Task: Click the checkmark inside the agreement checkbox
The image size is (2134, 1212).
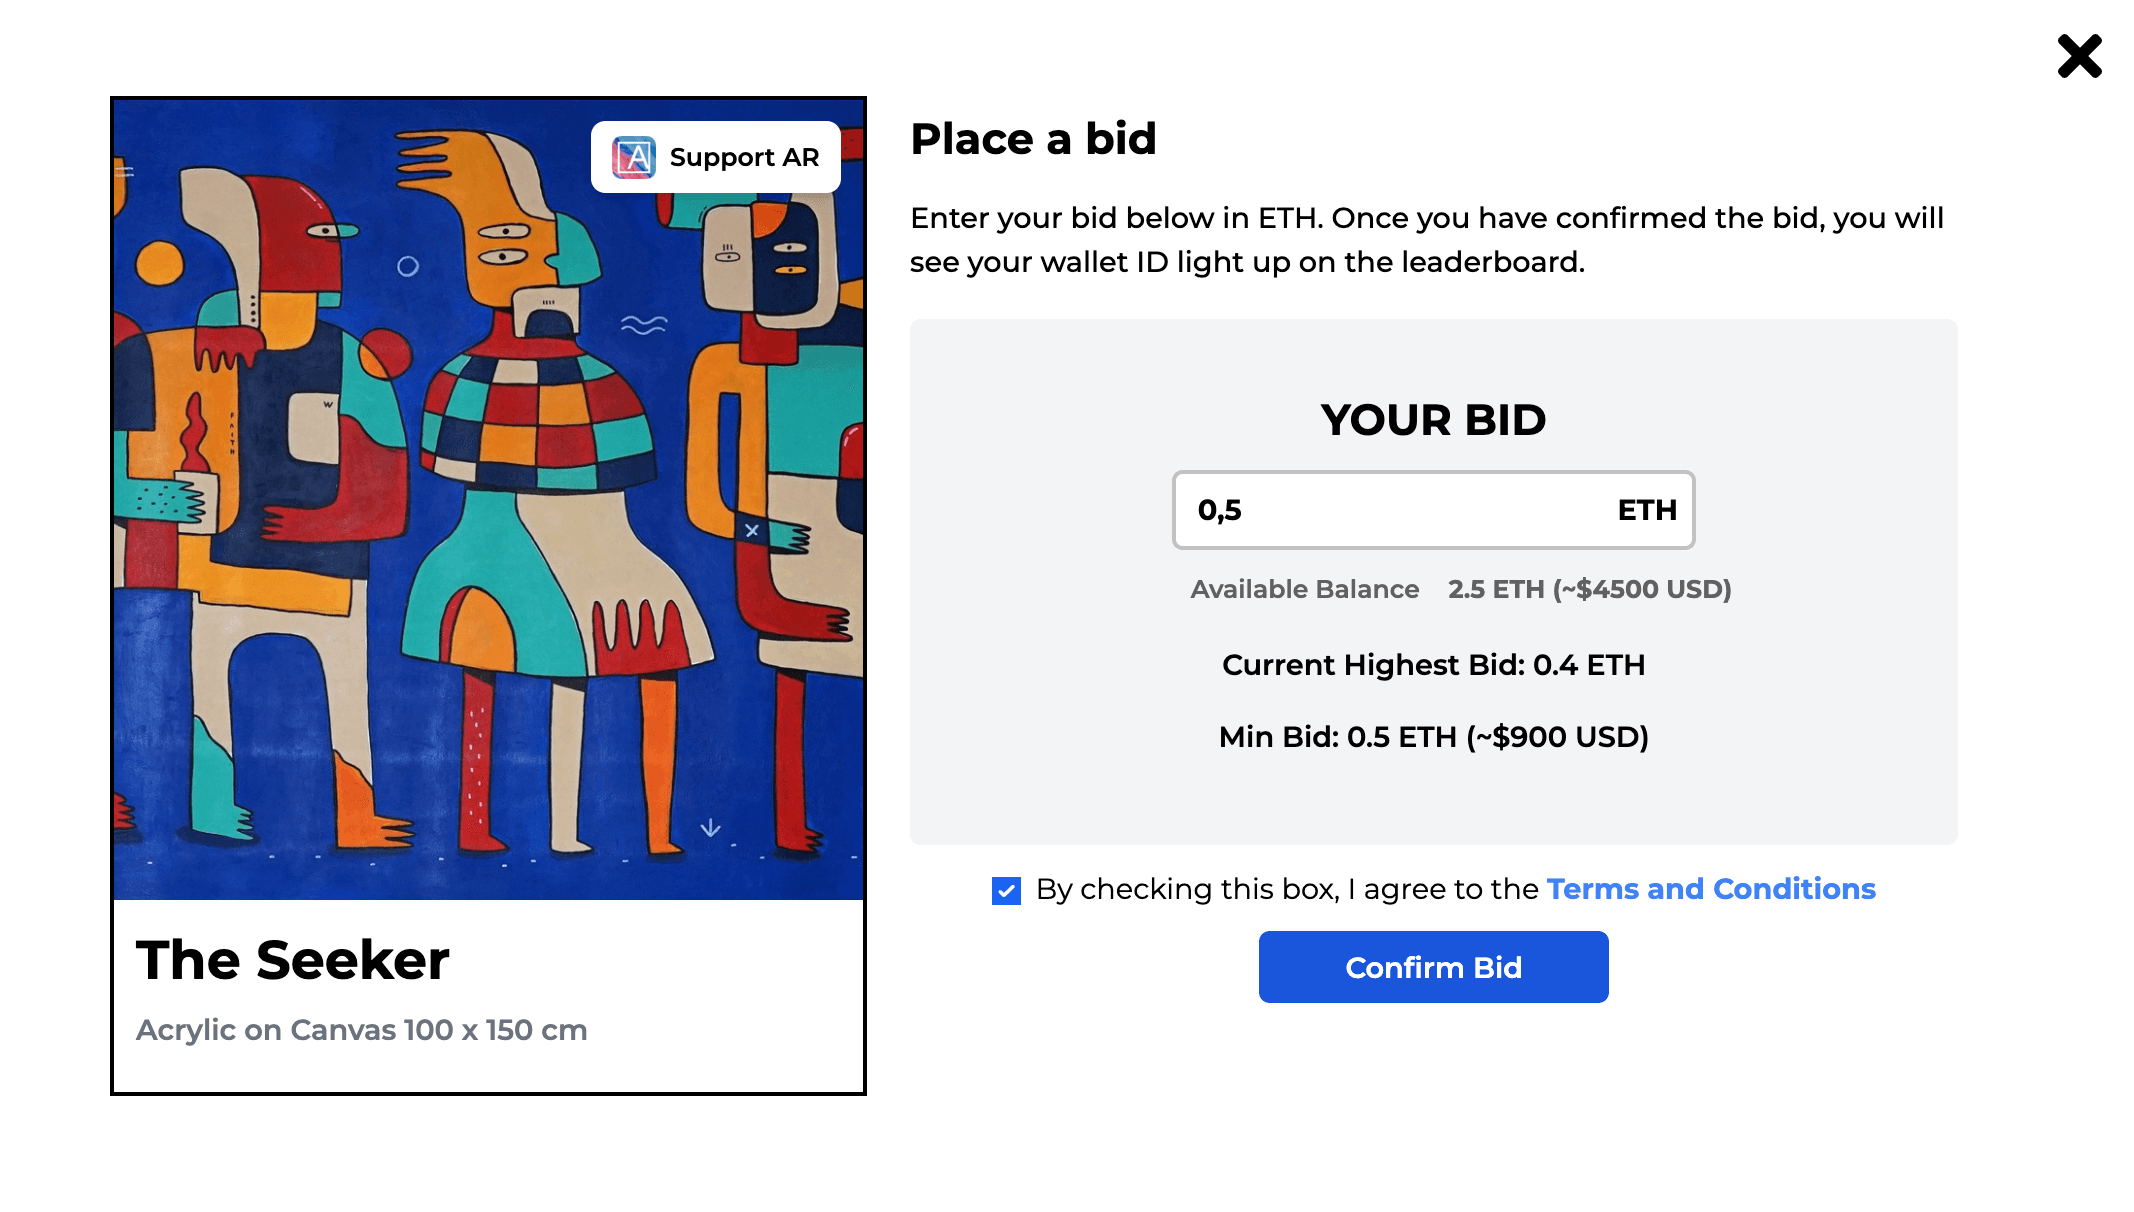Action: (x=1005, y=889)
